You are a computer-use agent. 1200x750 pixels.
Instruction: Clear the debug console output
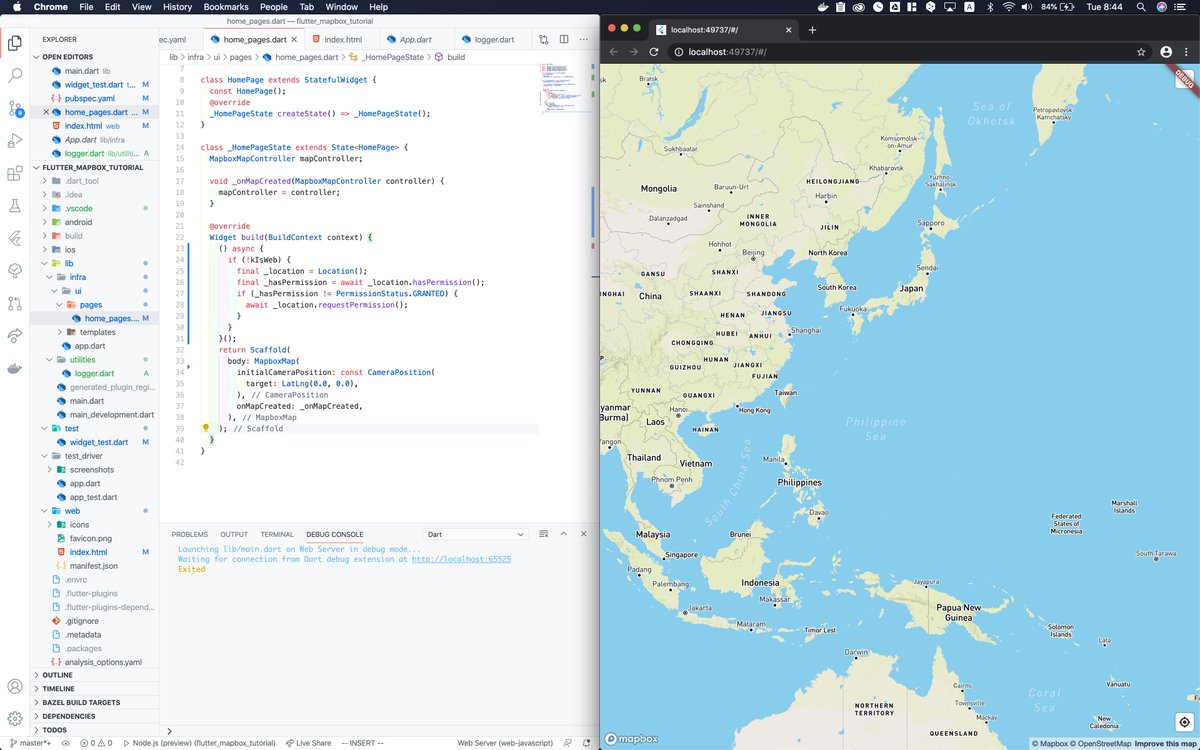pos(545,534)
